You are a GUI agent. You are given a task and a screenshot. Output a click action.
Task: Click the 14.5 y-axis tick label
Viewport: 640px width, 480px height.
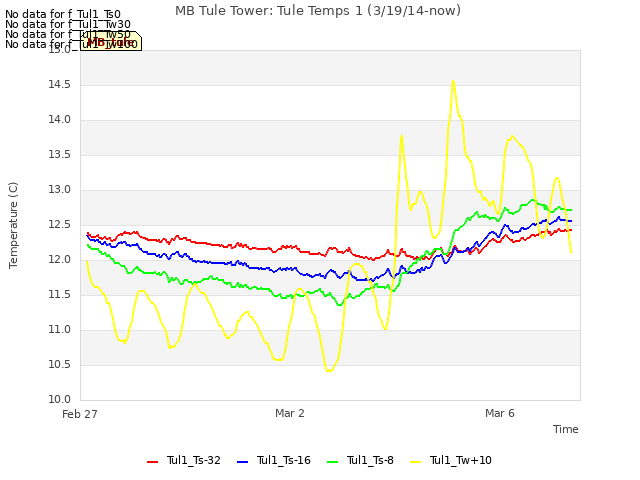click(x=60, y=85)
